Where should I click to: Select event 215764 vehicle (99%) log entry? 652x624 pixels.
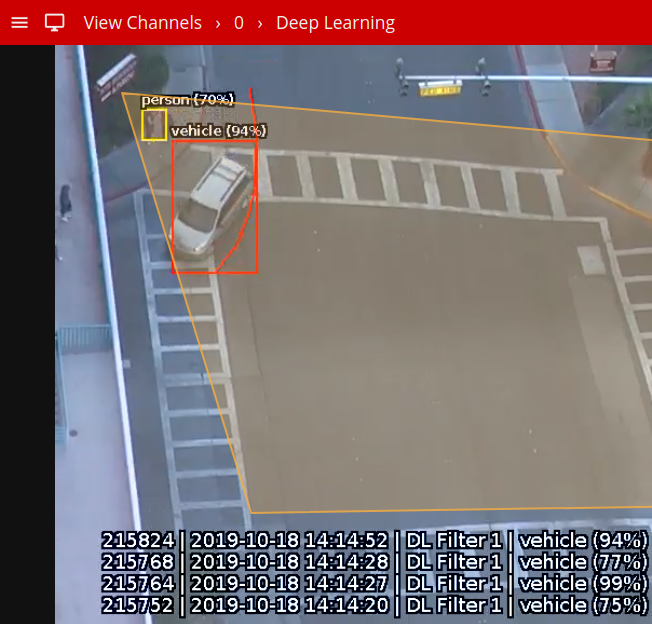click(375, 583)
